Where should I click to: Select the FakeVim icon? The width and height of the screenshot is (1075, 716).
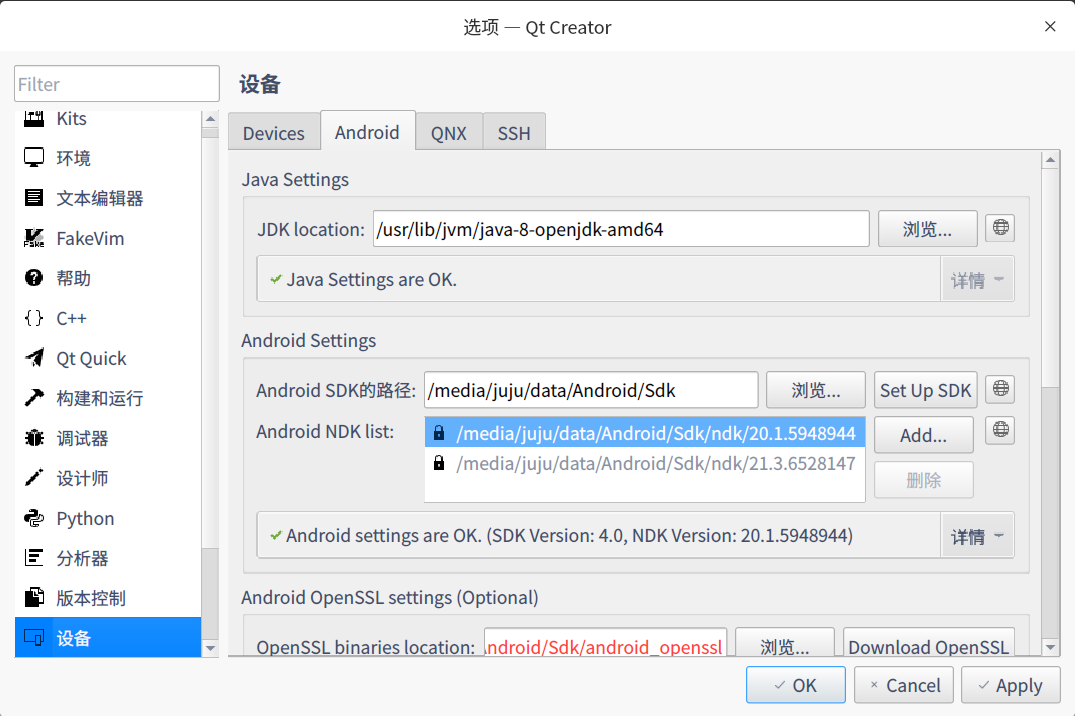click(34, 238)
